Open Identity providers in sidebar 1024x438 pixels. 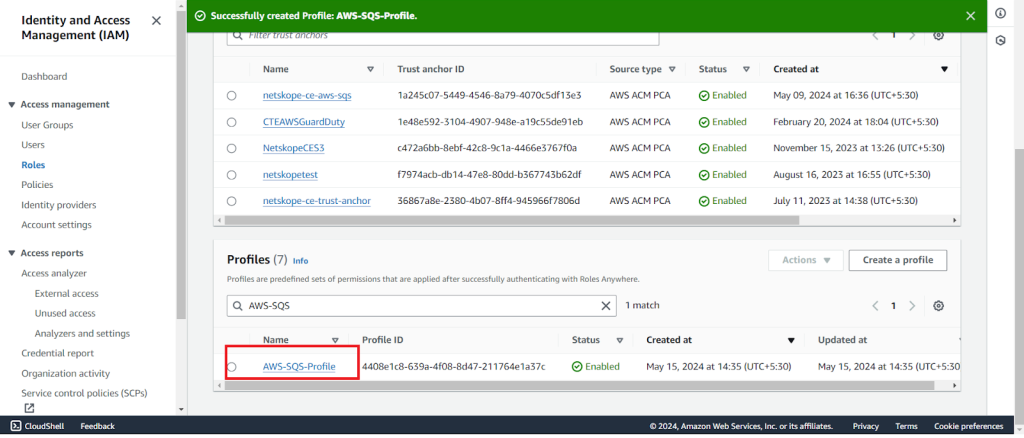[x=58, y=205]
